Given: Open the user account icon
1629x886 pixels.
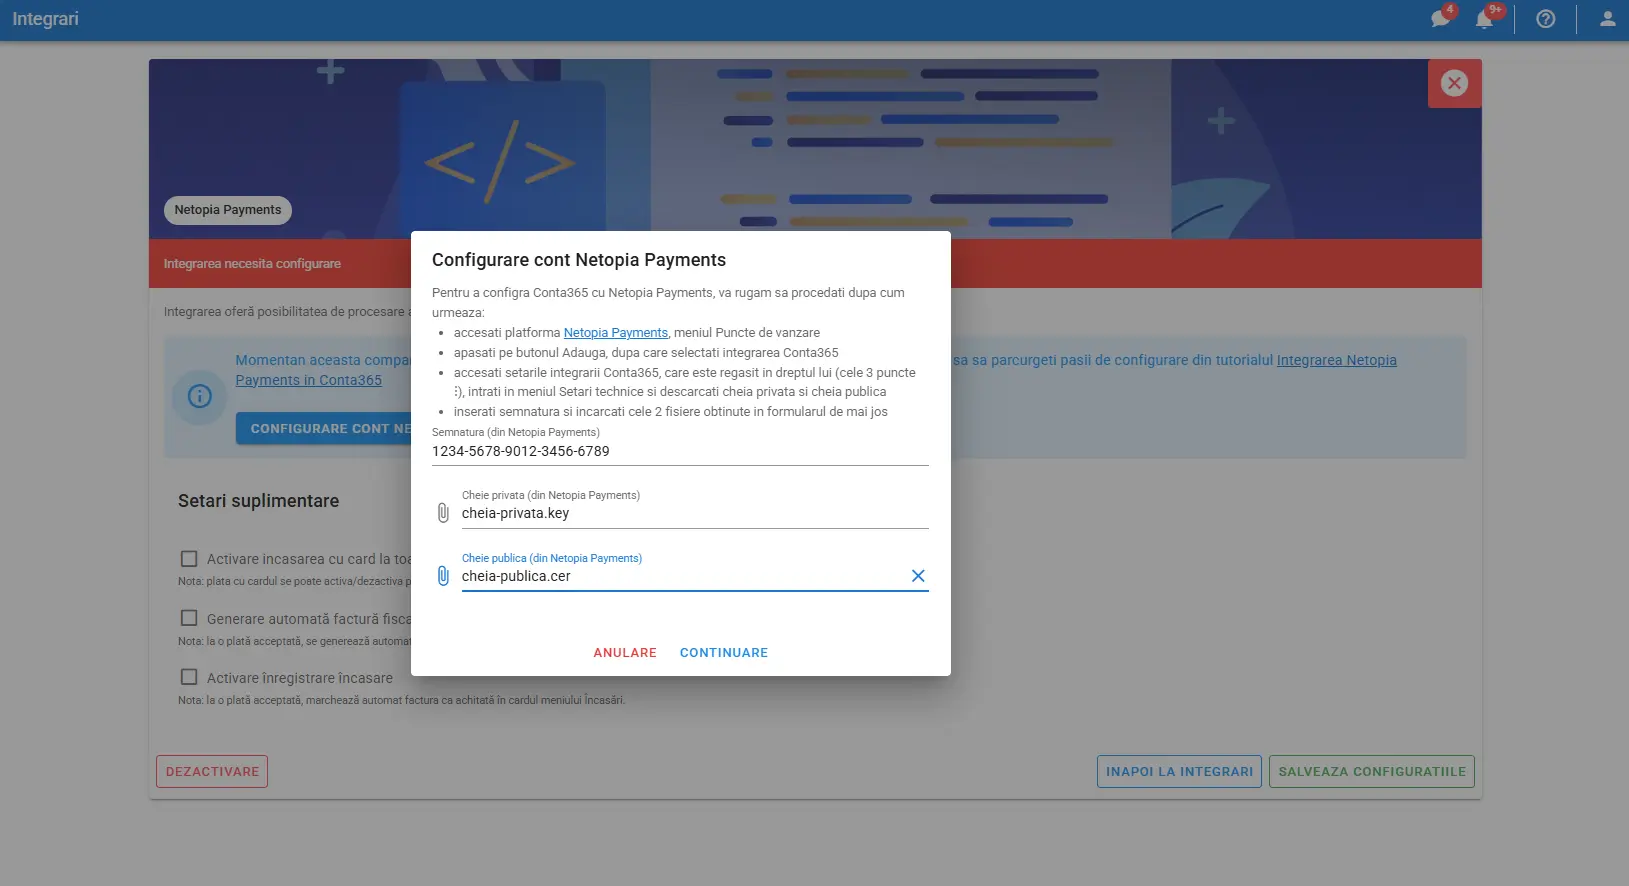Looking at the screenshot, I should [1607, 19].
